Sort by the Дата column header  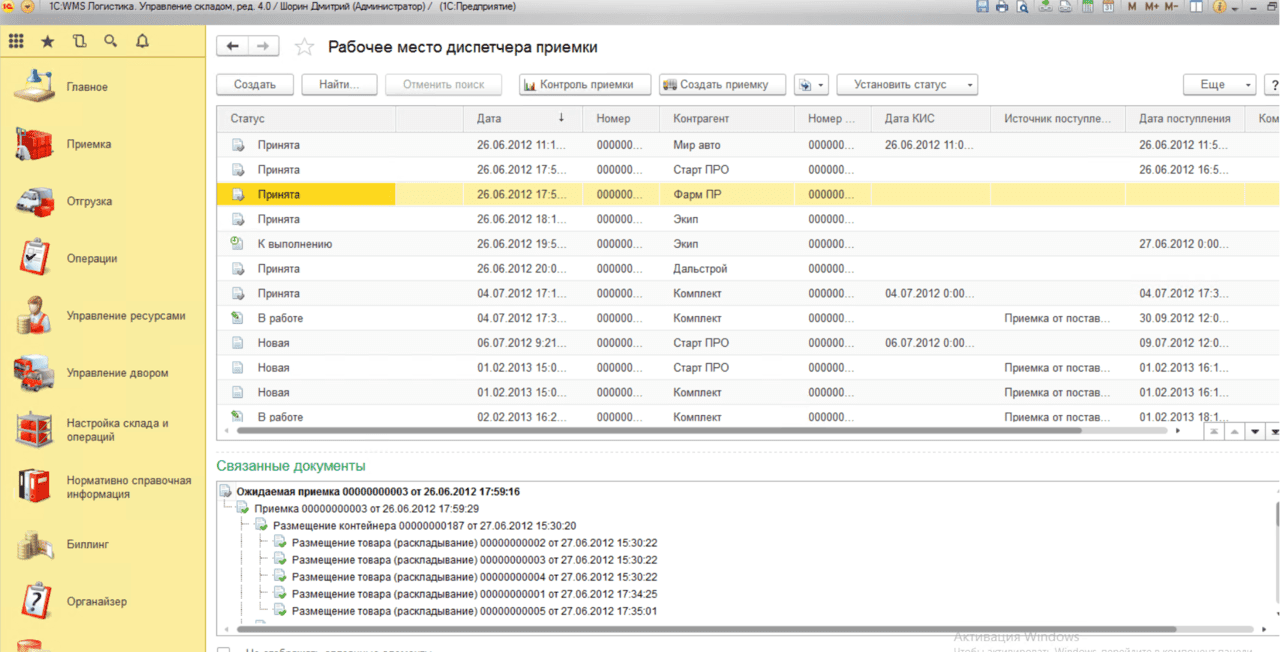click(x=523, y=118)
